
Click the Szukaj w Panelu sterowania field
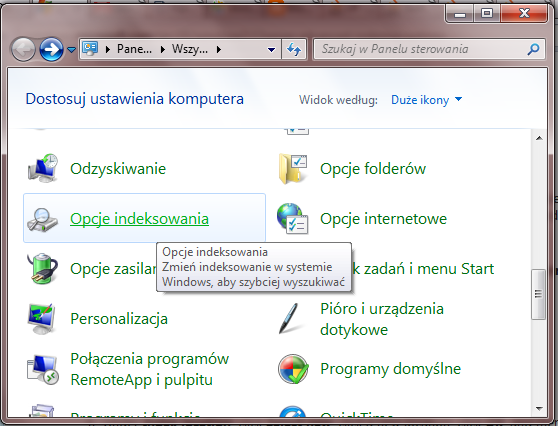[x=429, y=49]
